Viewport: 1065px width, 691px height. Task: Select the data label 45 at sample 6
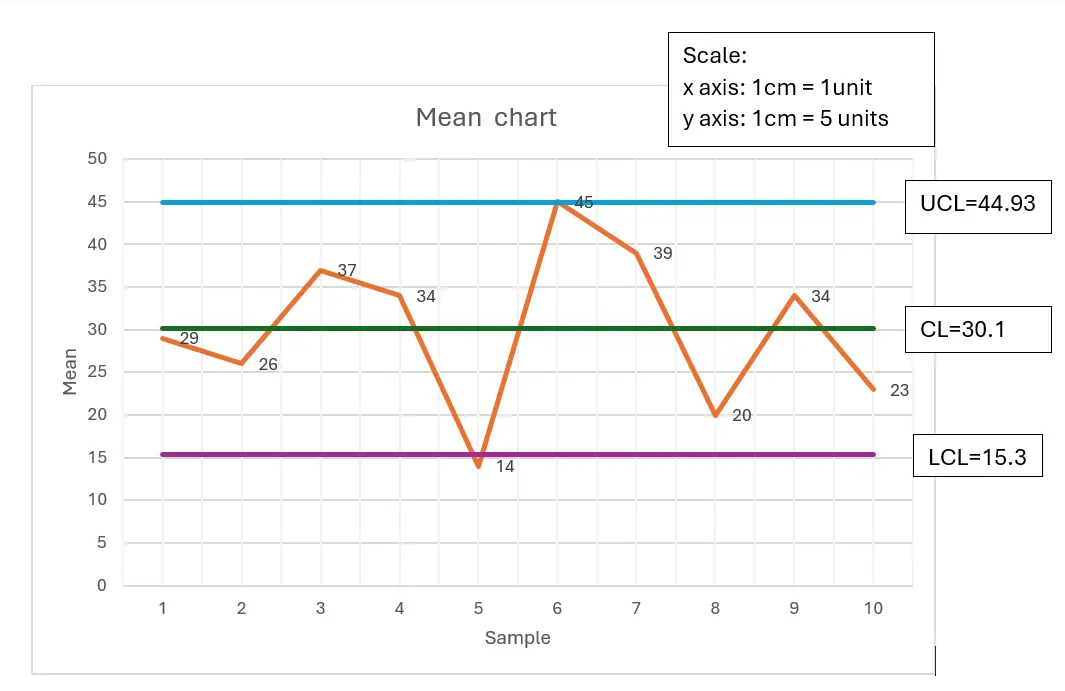[x=584, y=203]
